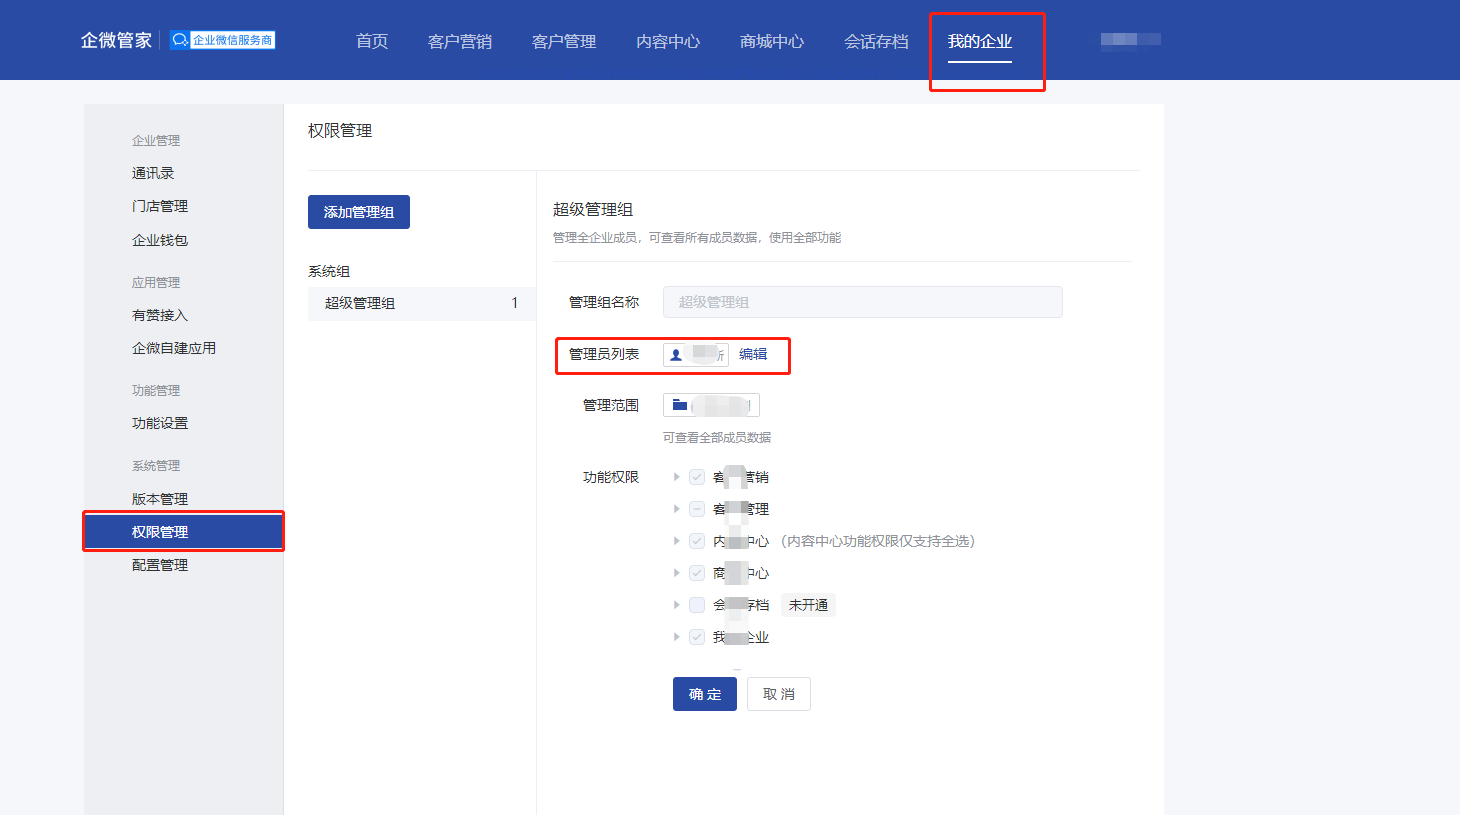
Task: Click the admin user avatar icon
Action: point(676,355)
